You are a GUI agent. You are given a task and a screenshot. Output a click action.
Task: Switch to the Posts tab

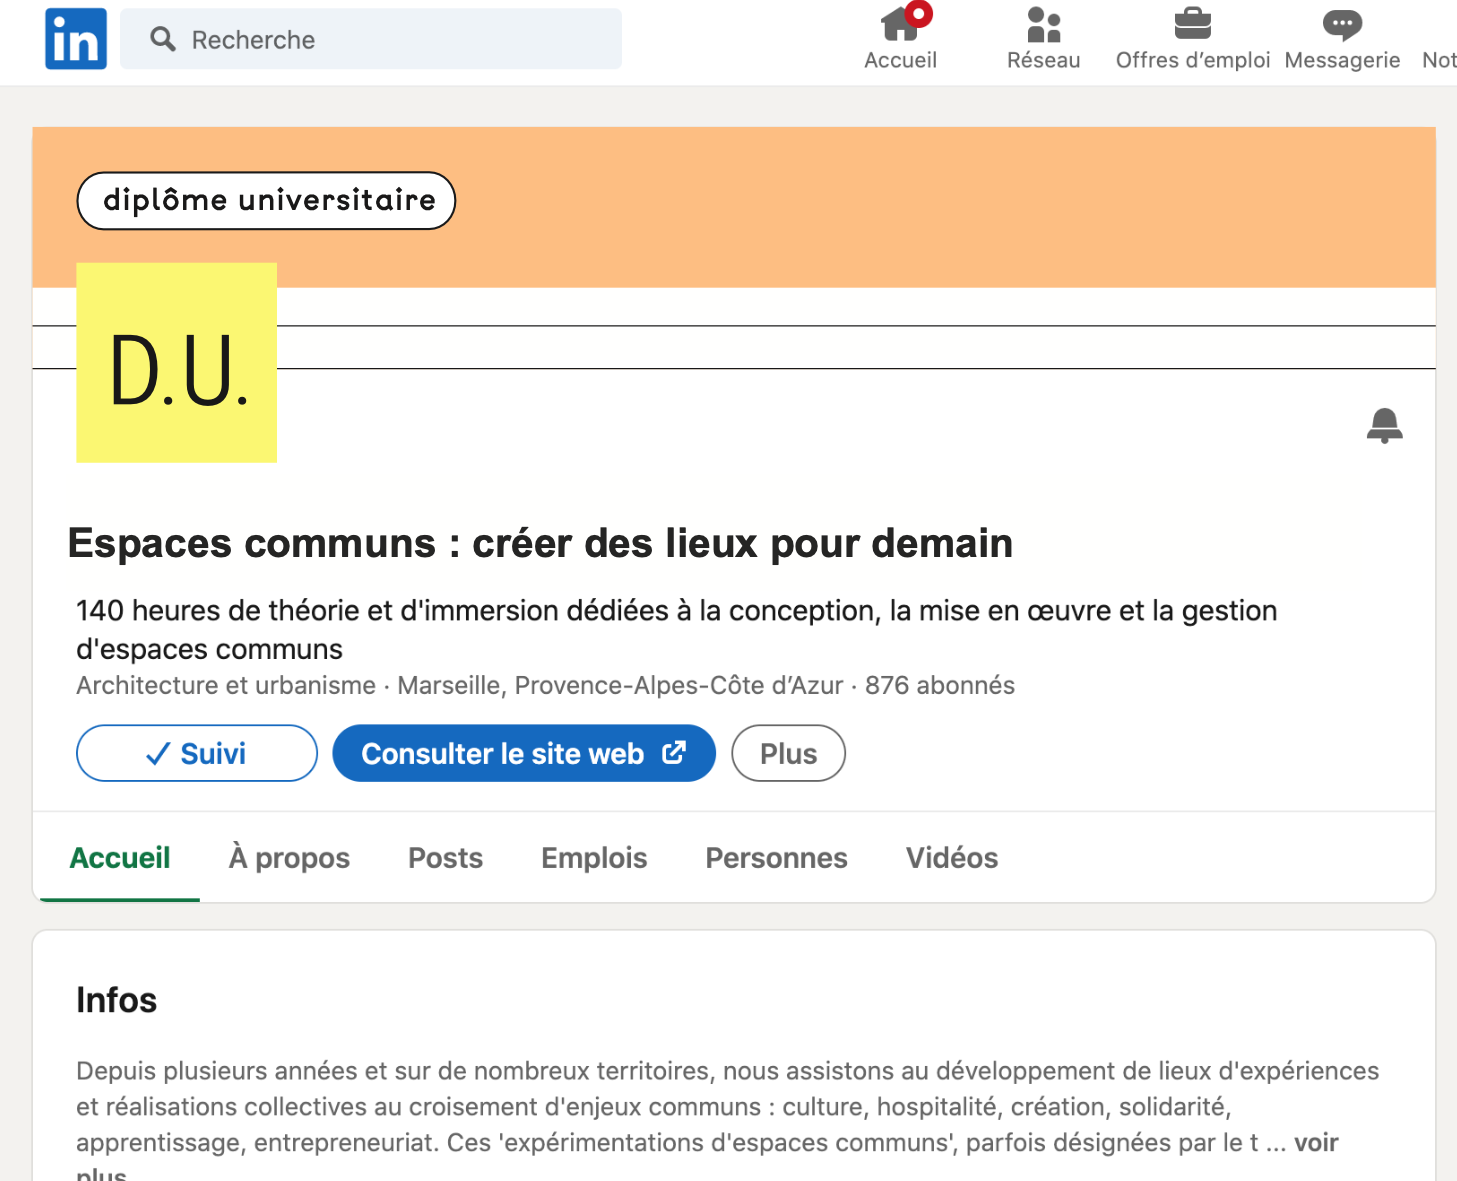[445, 858]
